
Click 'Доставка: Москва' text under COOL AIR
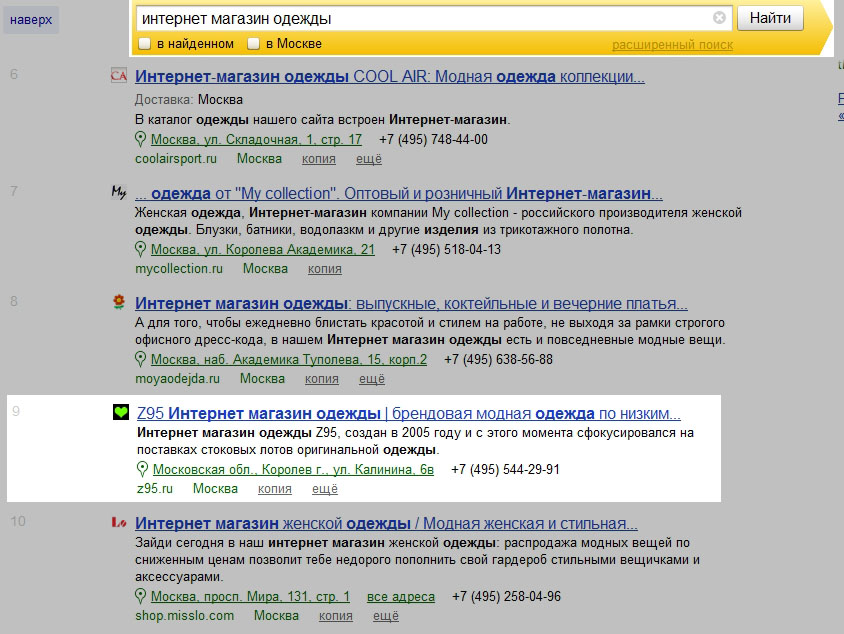point(188,100)
